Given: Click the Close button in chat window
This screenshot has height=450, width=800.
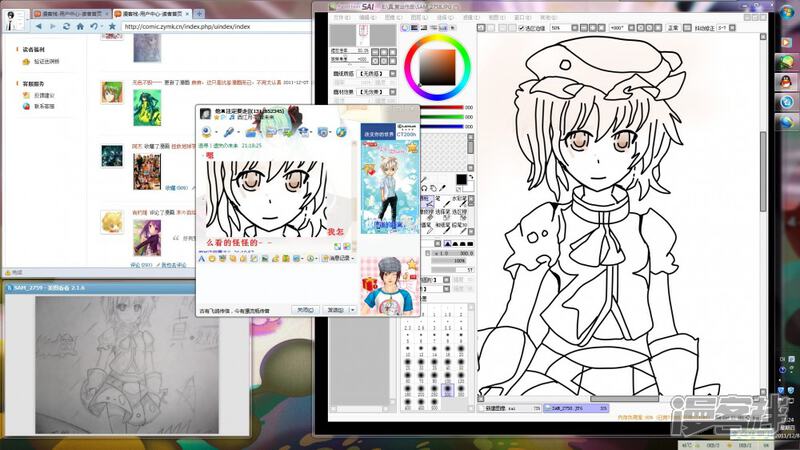Looking at the screenshot, I should click(305, 310).
